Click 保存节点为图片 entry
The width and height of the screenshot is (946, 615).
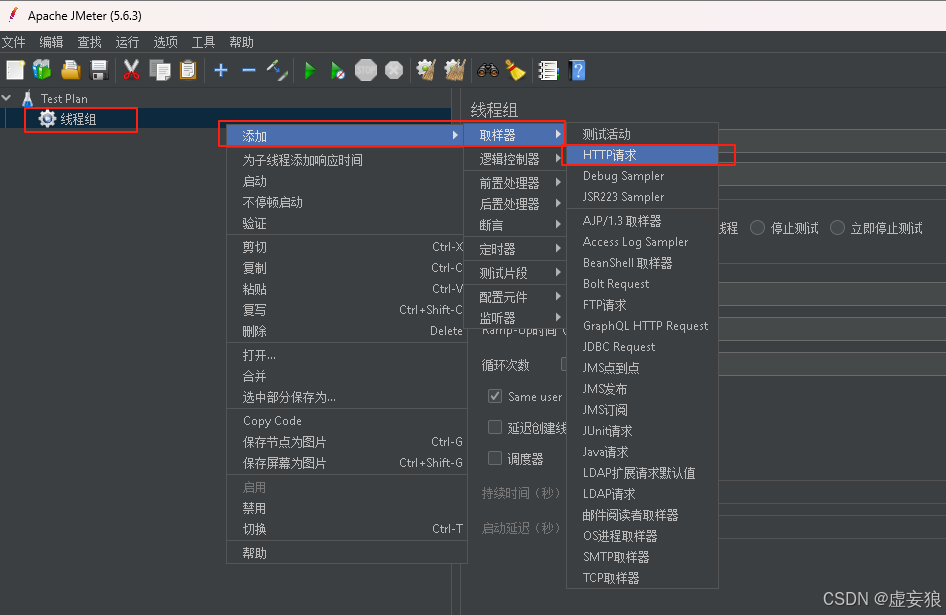[x=344, y=442]
